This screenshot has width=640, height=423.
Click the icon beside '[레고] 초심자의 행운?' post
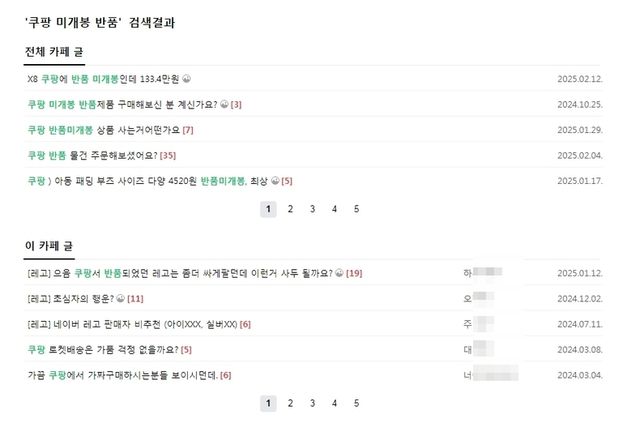coord(120,298)
